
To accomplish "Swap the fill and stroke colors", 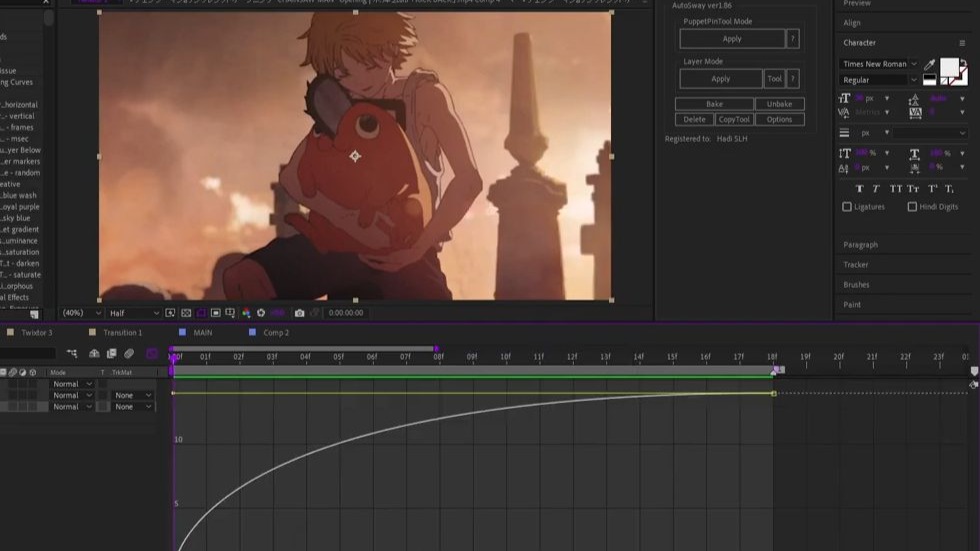I will point(963,62).
